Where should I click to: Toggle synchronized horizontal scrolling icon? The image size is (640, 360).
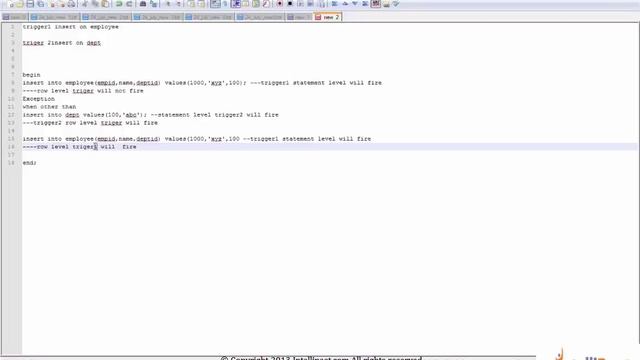201,4
